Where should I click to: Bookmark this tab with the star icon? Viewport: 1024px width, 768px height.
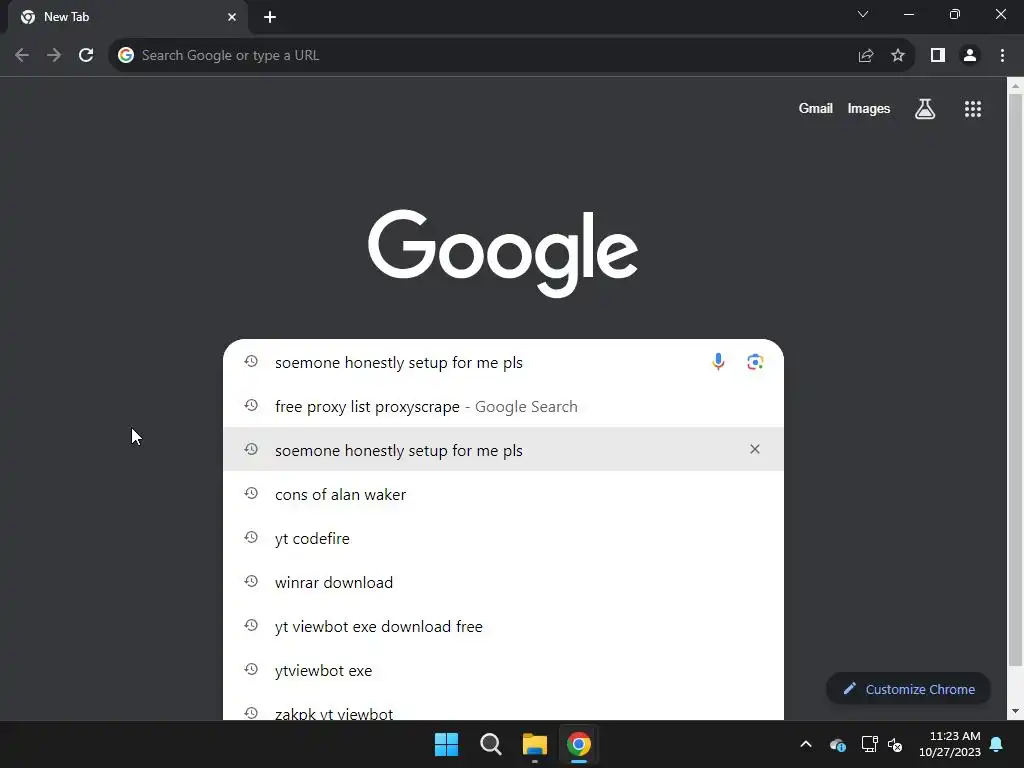pos(898,56)
